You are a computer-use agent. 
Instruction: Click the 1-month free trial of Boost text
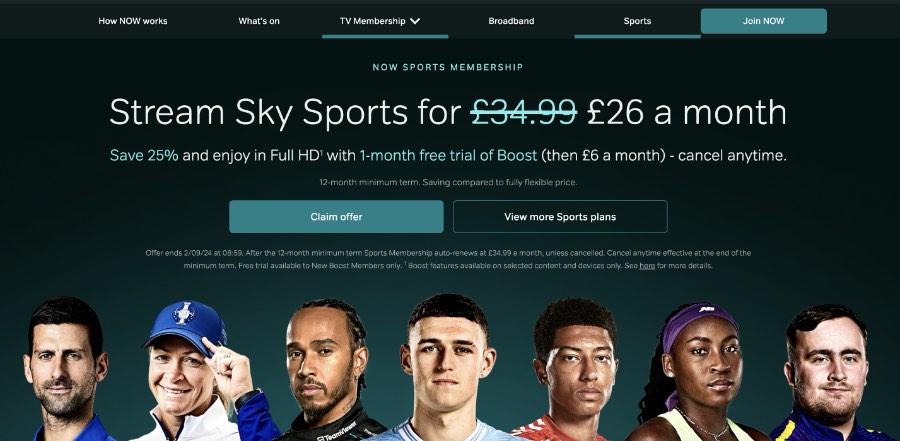tap(448, 155)
